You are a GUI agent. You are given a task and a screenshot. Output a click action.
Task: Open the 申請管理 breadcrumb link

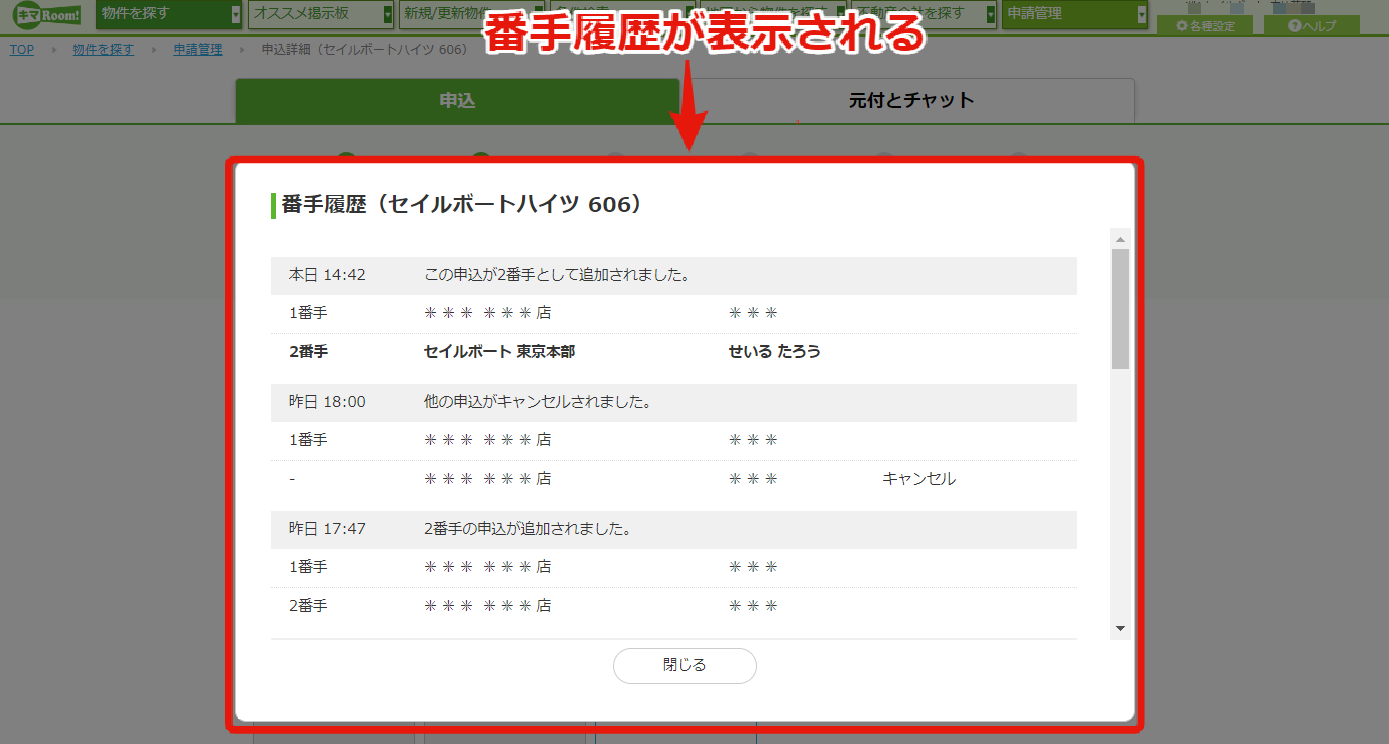[x=198, y=49]
